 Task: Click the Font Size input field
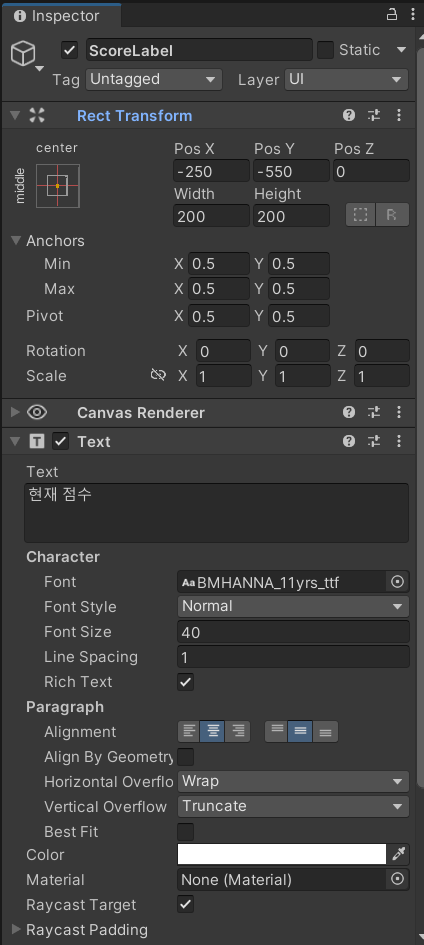point(293,632)
